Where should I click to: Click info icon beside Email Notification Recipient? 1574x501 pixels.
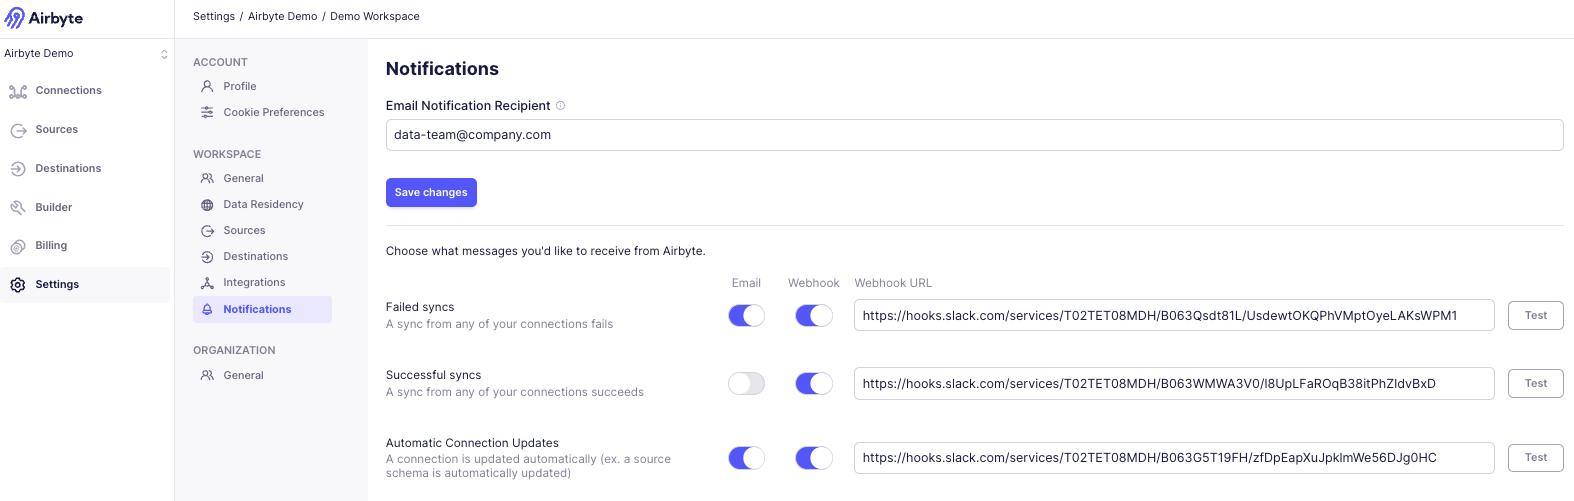pos(561,106)
